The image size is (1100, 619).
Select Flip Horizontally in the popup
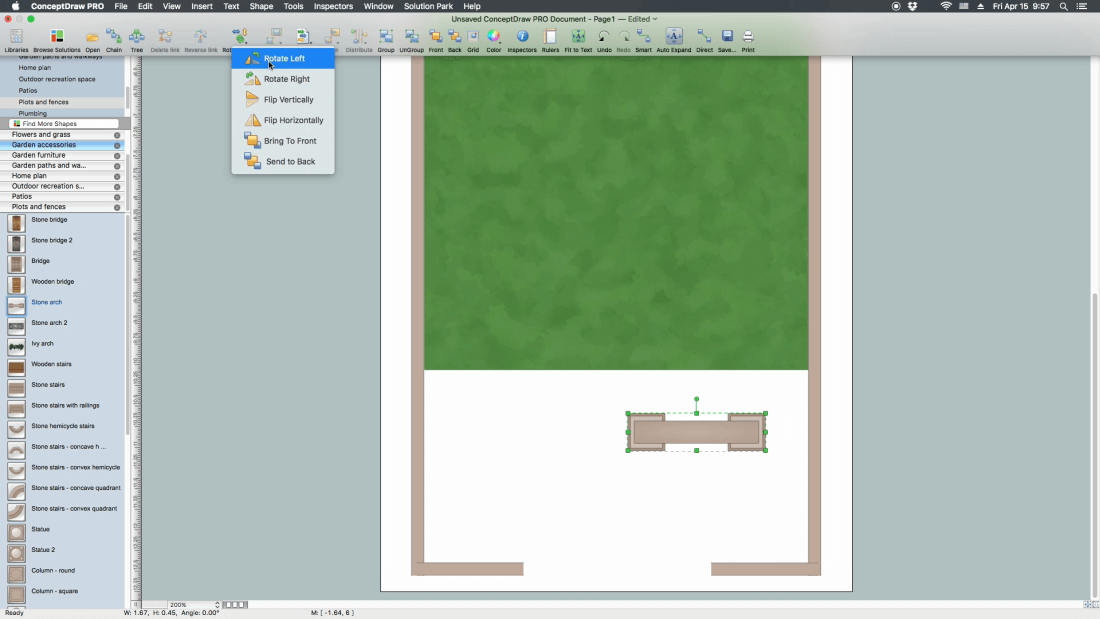pyautogui.click(x=293, y=120)
